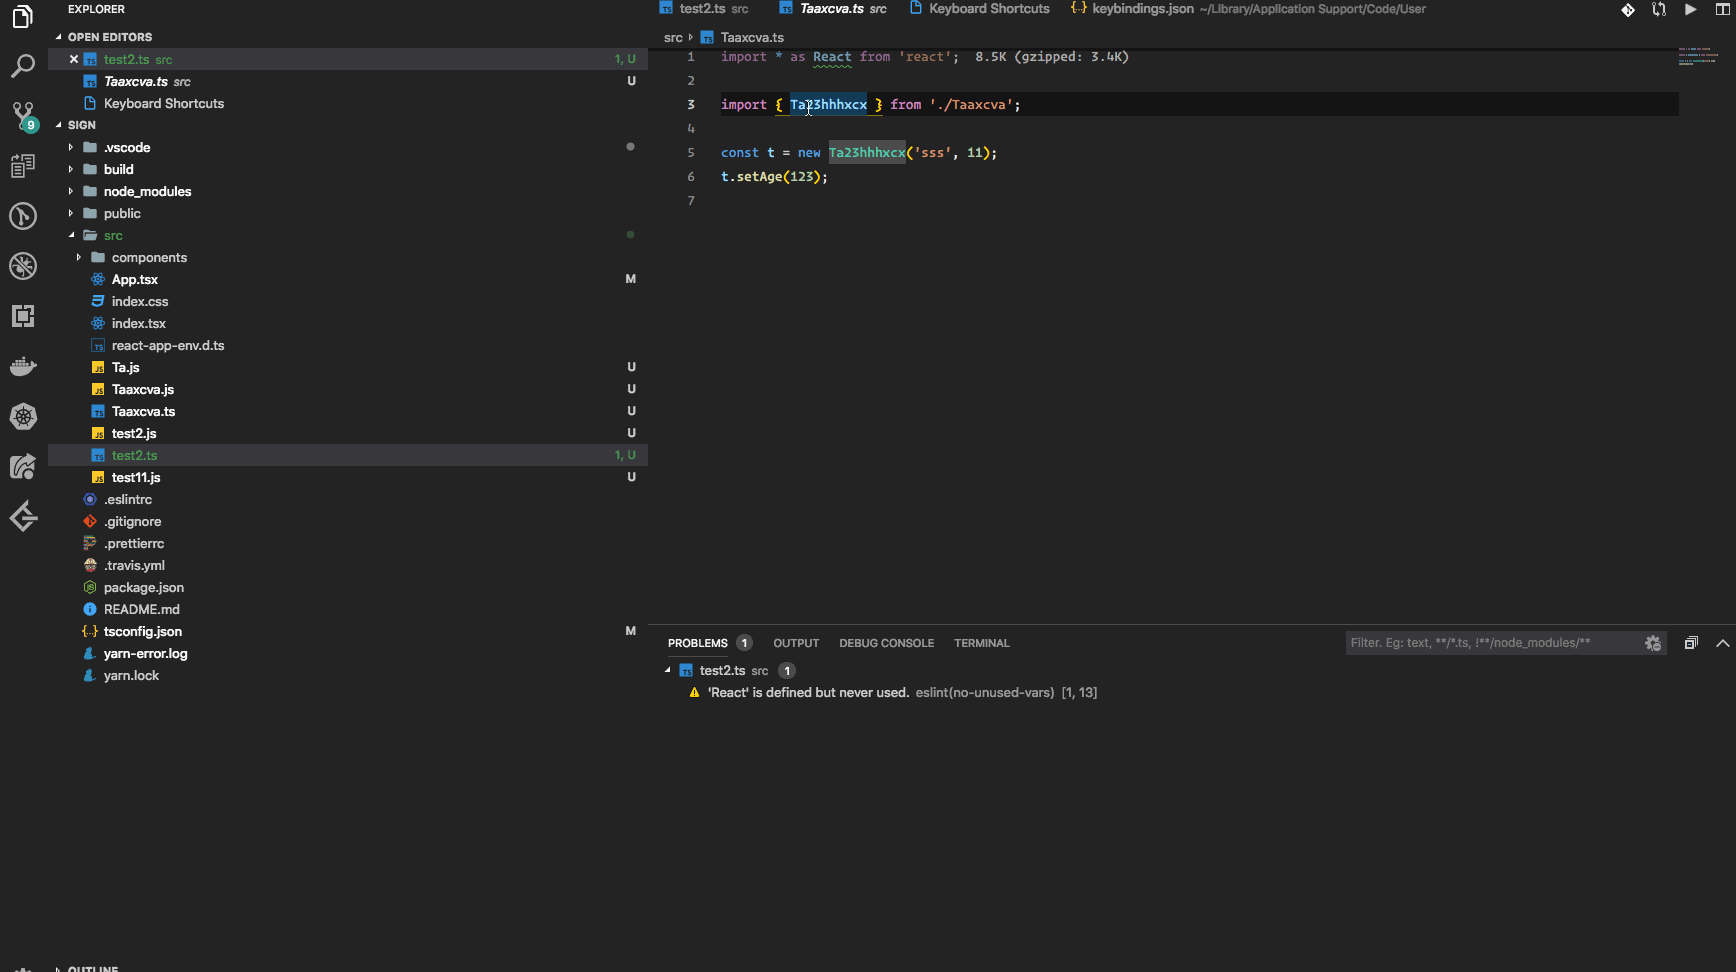Click the split editor icon
The width and height of the screenshot is (1736, 972).
pos(1722,10)
